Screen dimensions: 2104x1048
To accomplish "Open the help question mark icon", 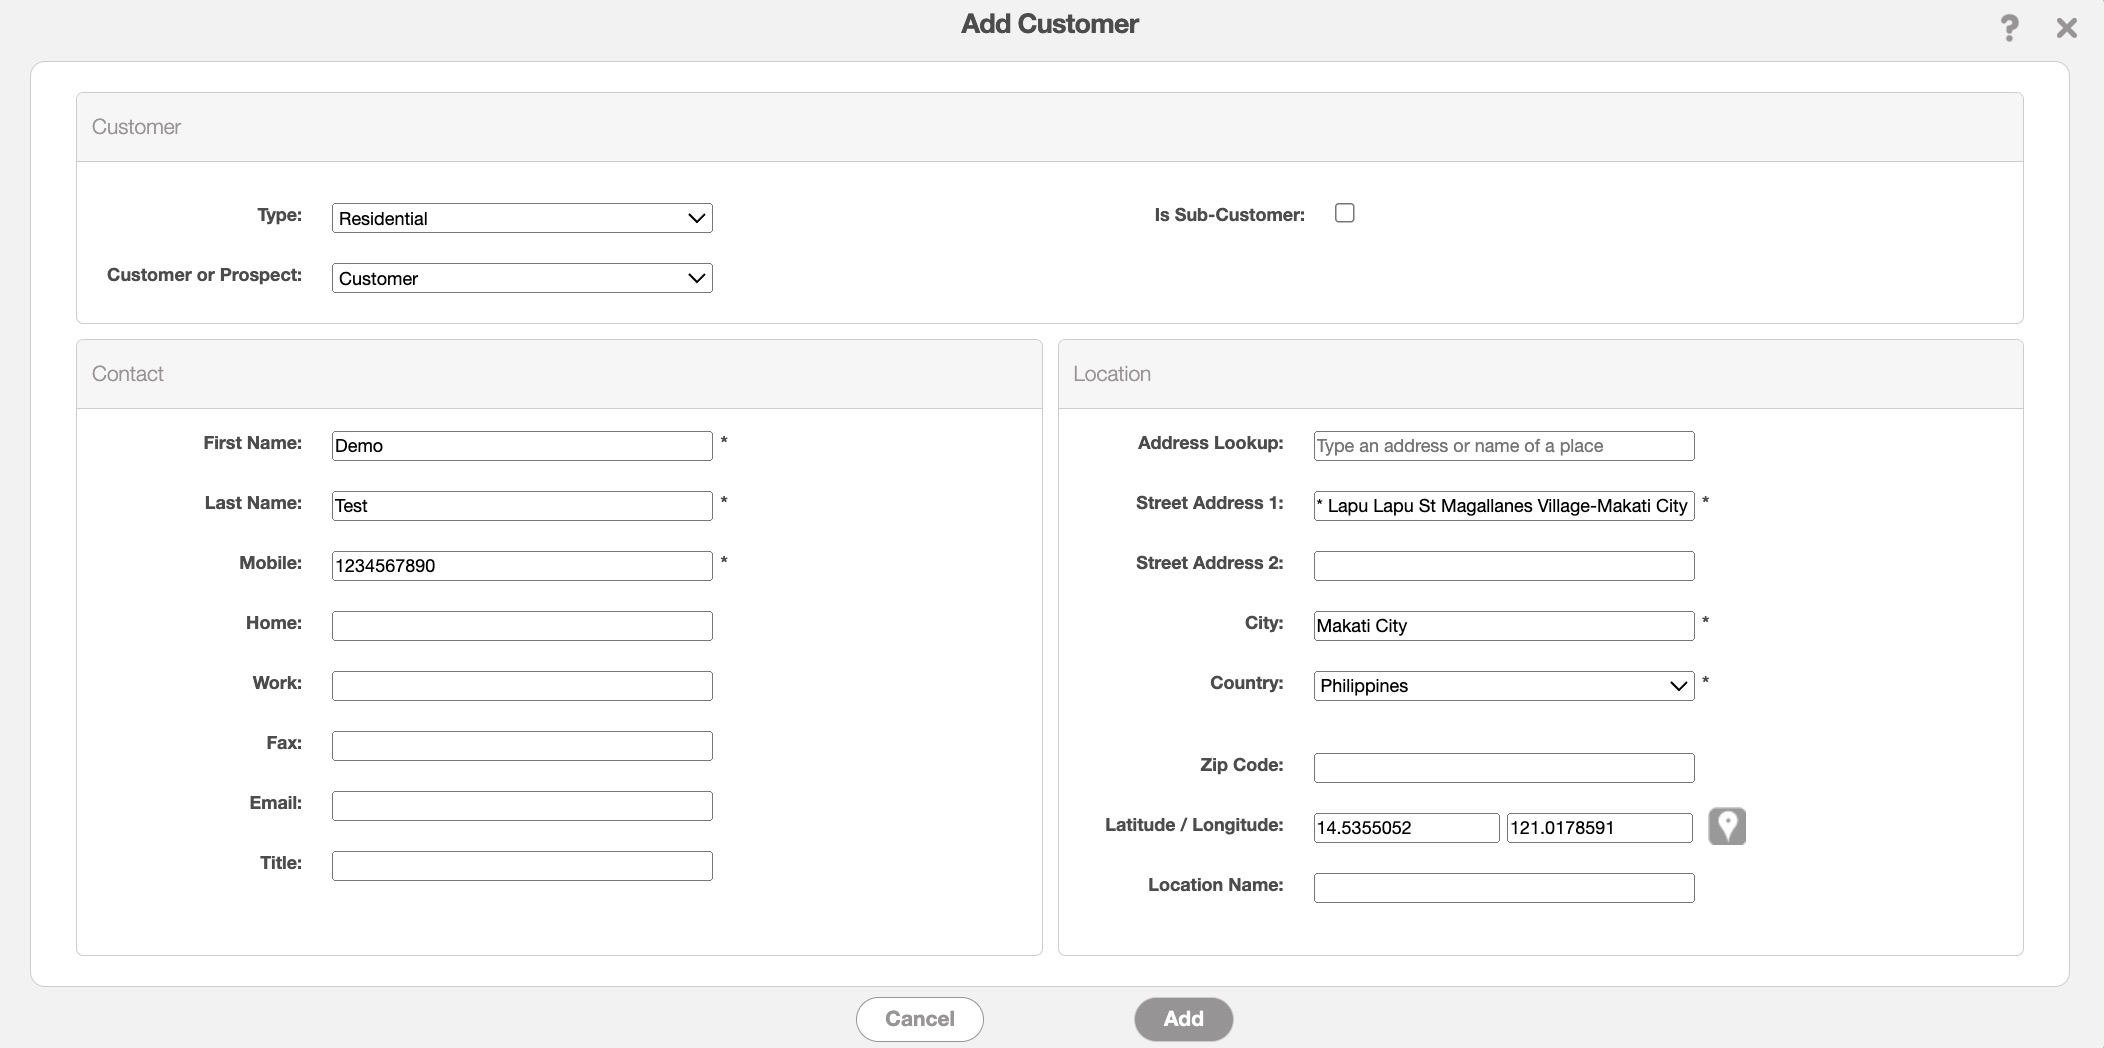I will [x=2008, y=28].
